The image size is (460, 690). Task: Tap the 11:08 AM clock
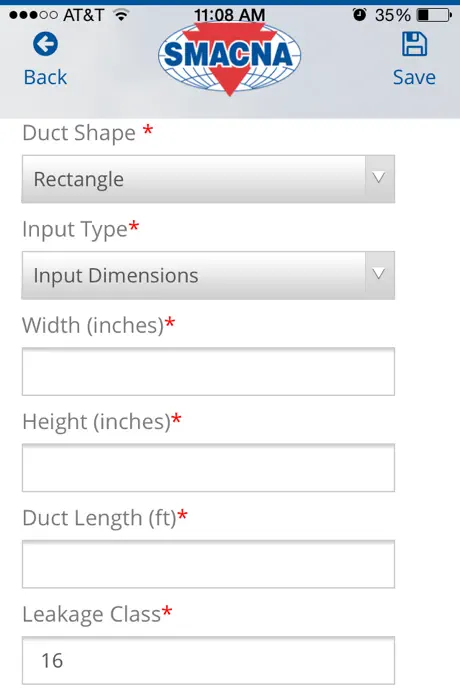pyautogui.click(x=229, y=15)
